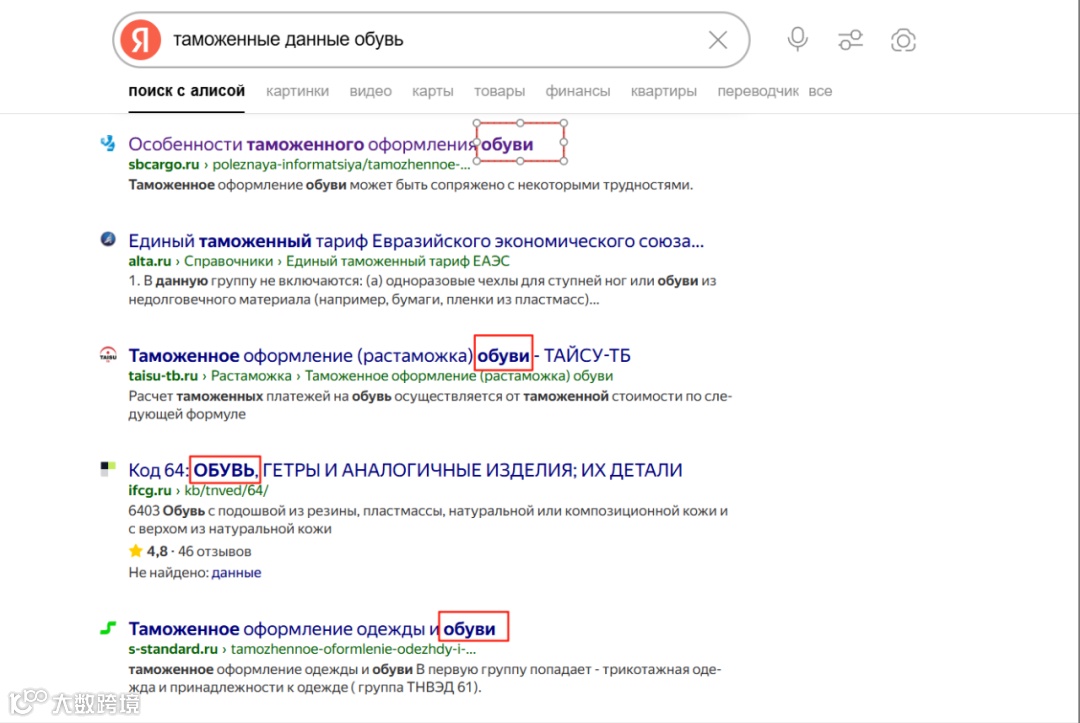Screen dimensions: 1080x723
Task: Open the карты tab
Action: point(433,91)
